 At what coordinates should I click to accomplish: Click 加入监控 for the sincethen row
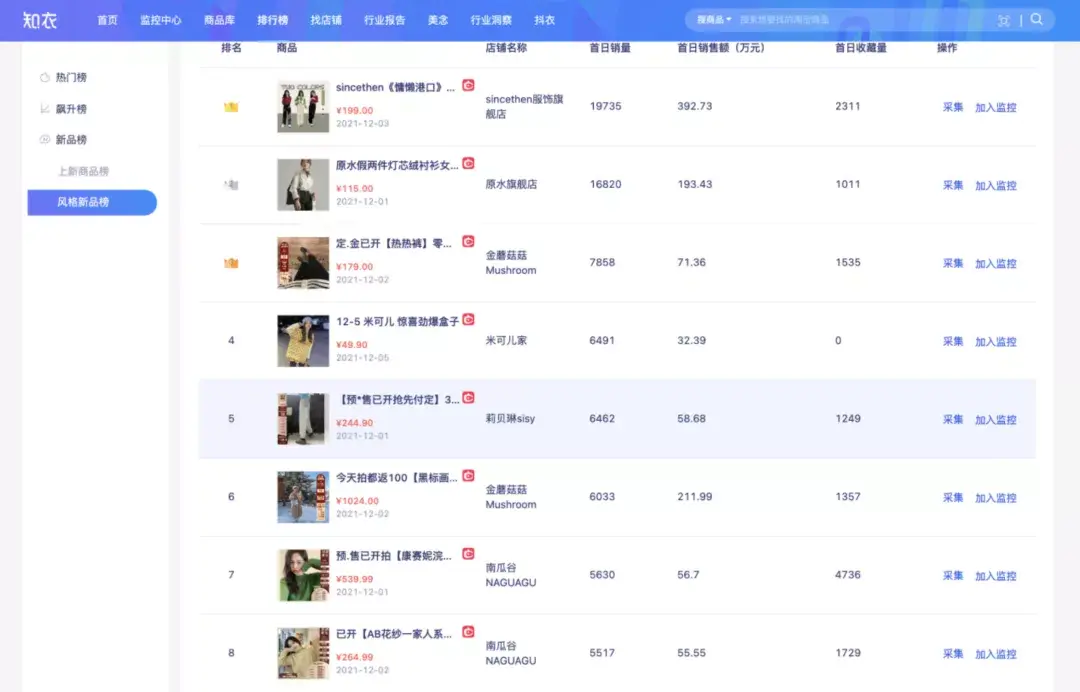pyautogui.click(x=996, y=107)
